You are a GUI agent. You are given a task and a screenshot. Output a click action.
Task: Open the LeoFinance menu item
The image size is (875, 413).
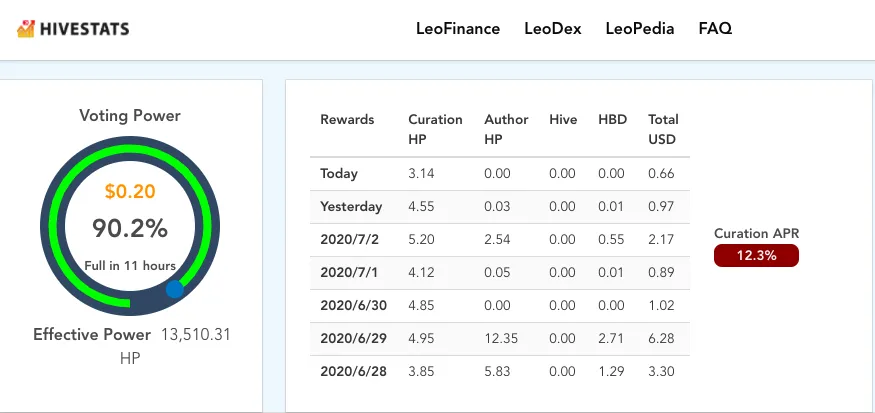click(x=458, y=28)
